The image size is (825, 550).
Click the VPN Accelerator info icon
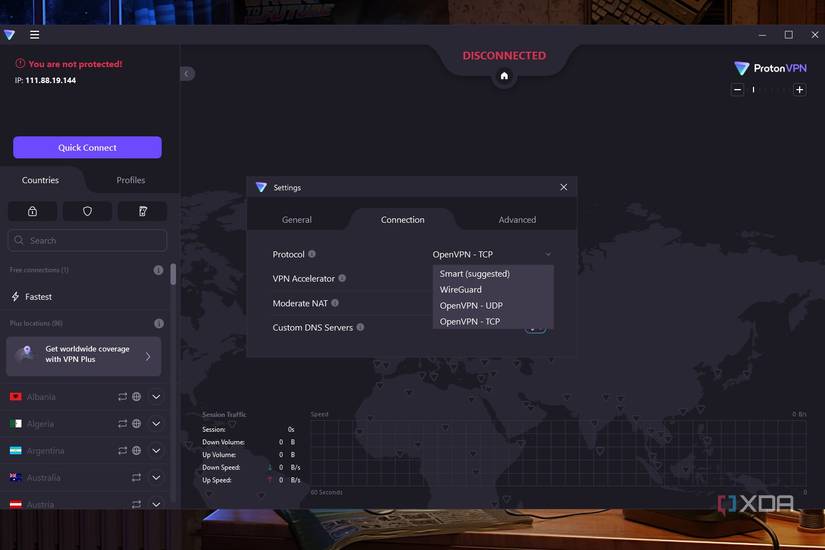click(x=342, y=278)
